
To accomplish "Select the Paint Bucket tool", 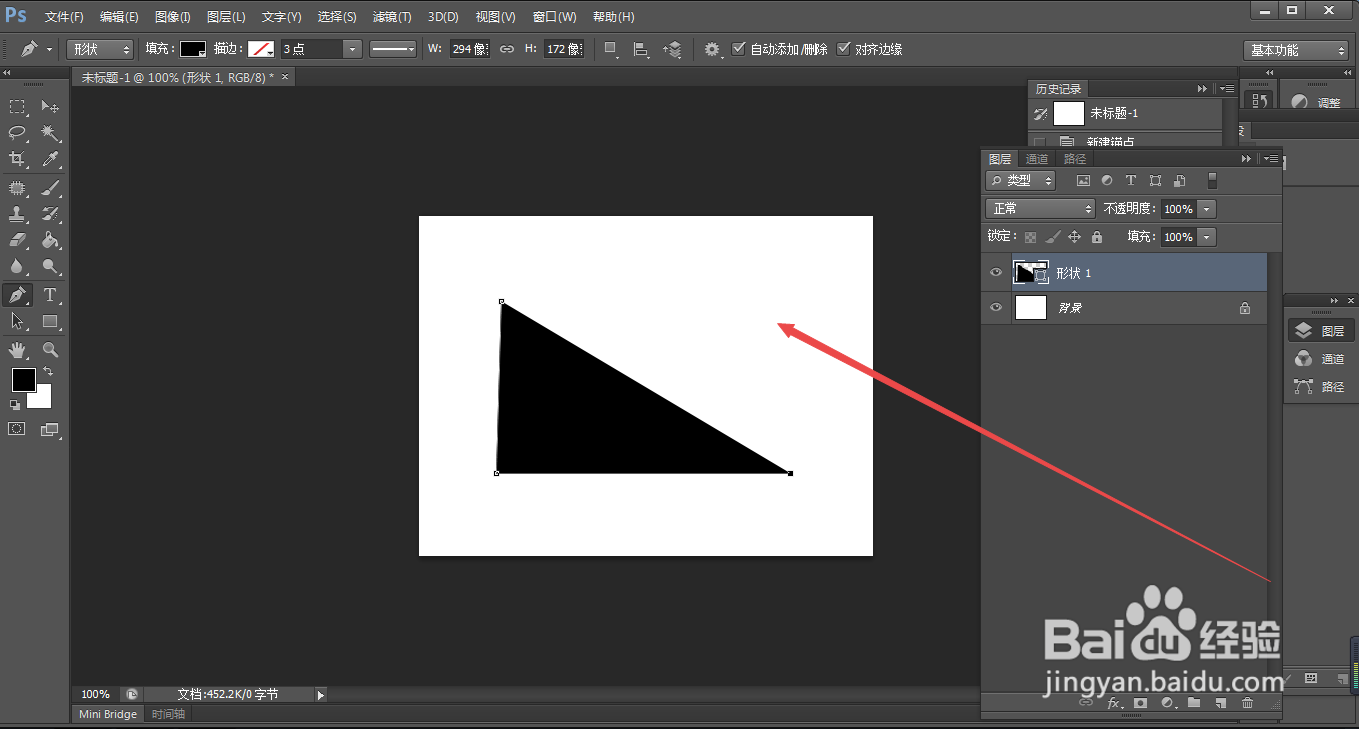I will pyautogui.click(x=50, y=240).
